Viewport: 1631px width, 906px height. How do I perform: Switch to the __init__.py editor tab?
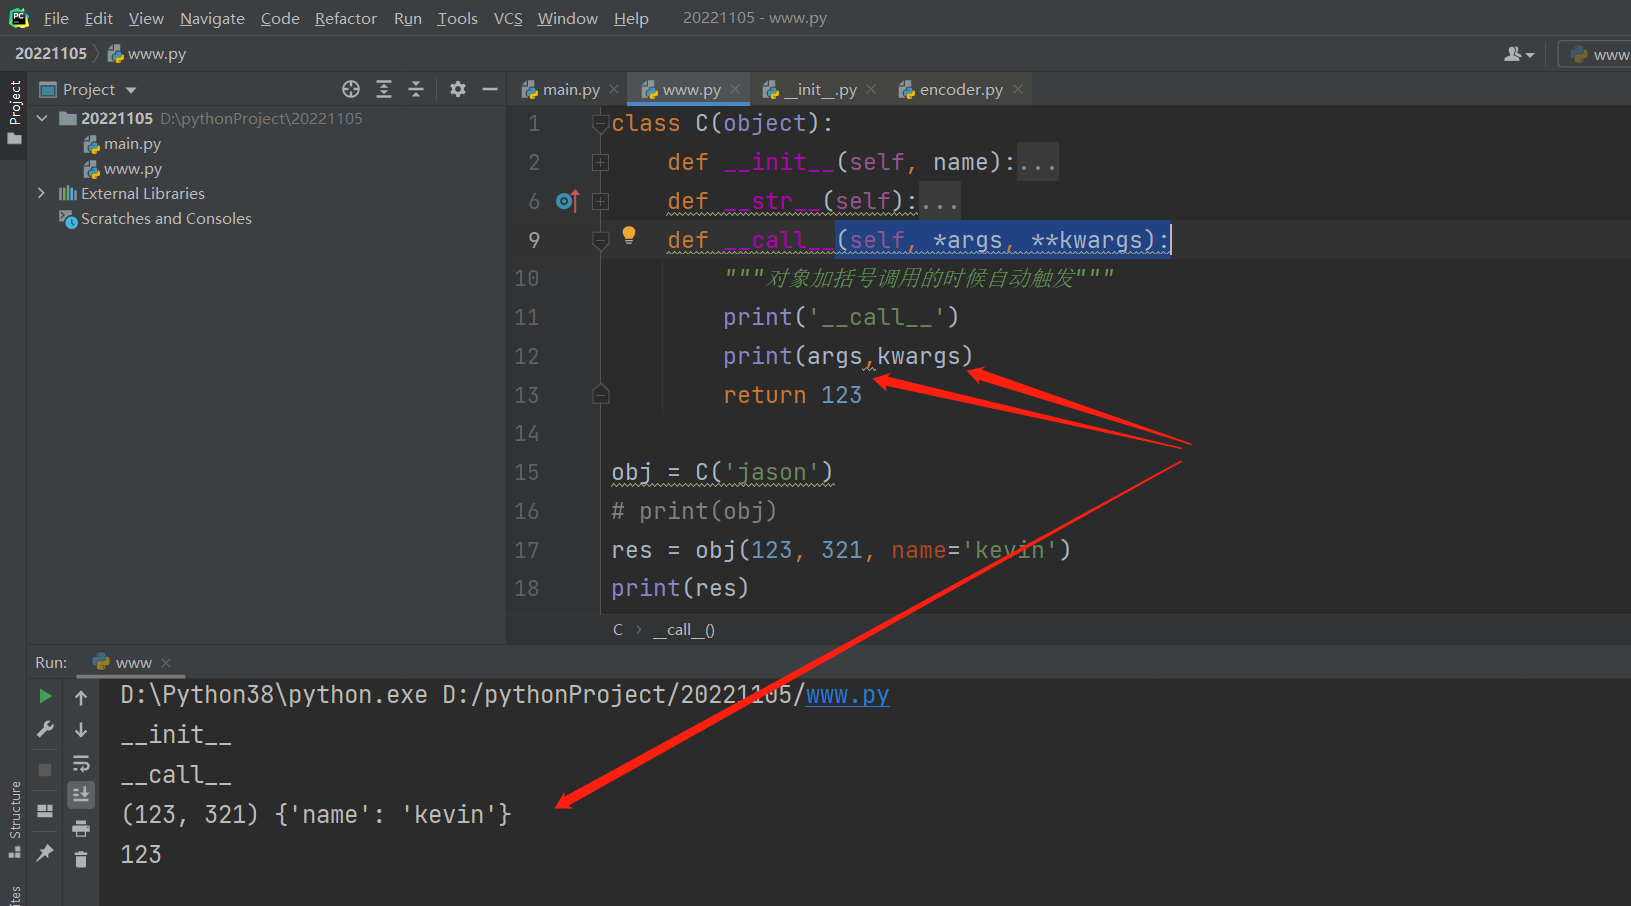tap(819, 90)
